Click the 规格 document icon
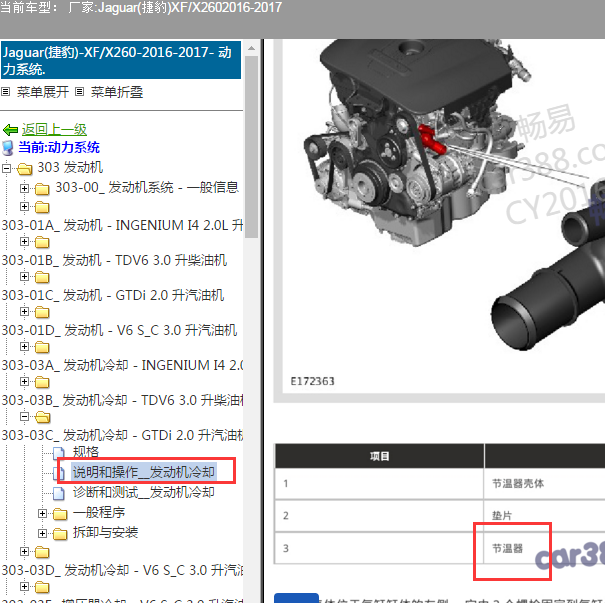605x603 pixels. coord(59,453)
